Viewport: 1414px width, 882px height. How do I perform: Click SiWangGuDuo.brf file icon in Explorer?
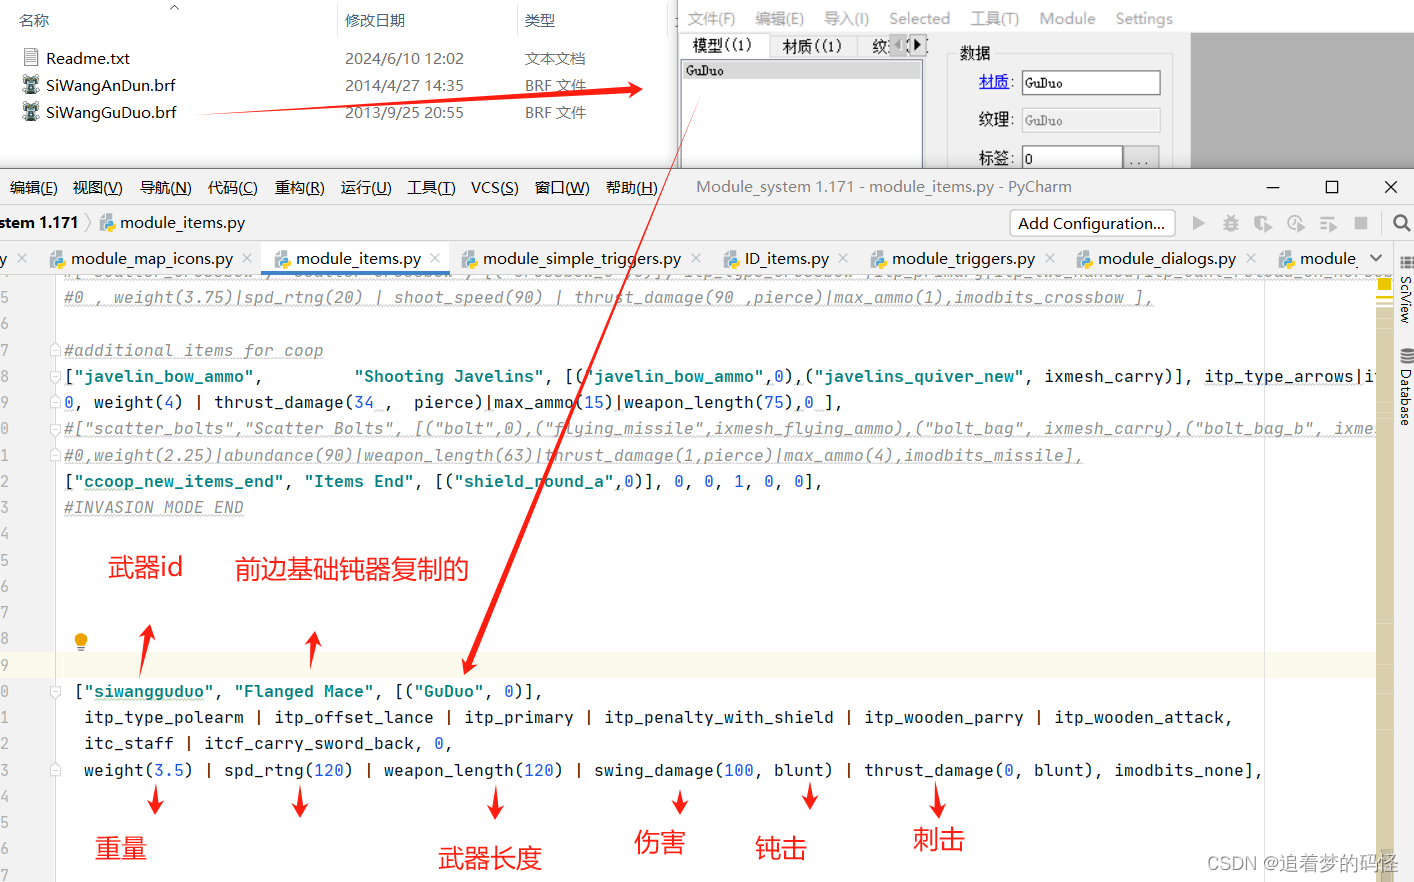coord(31,112)
